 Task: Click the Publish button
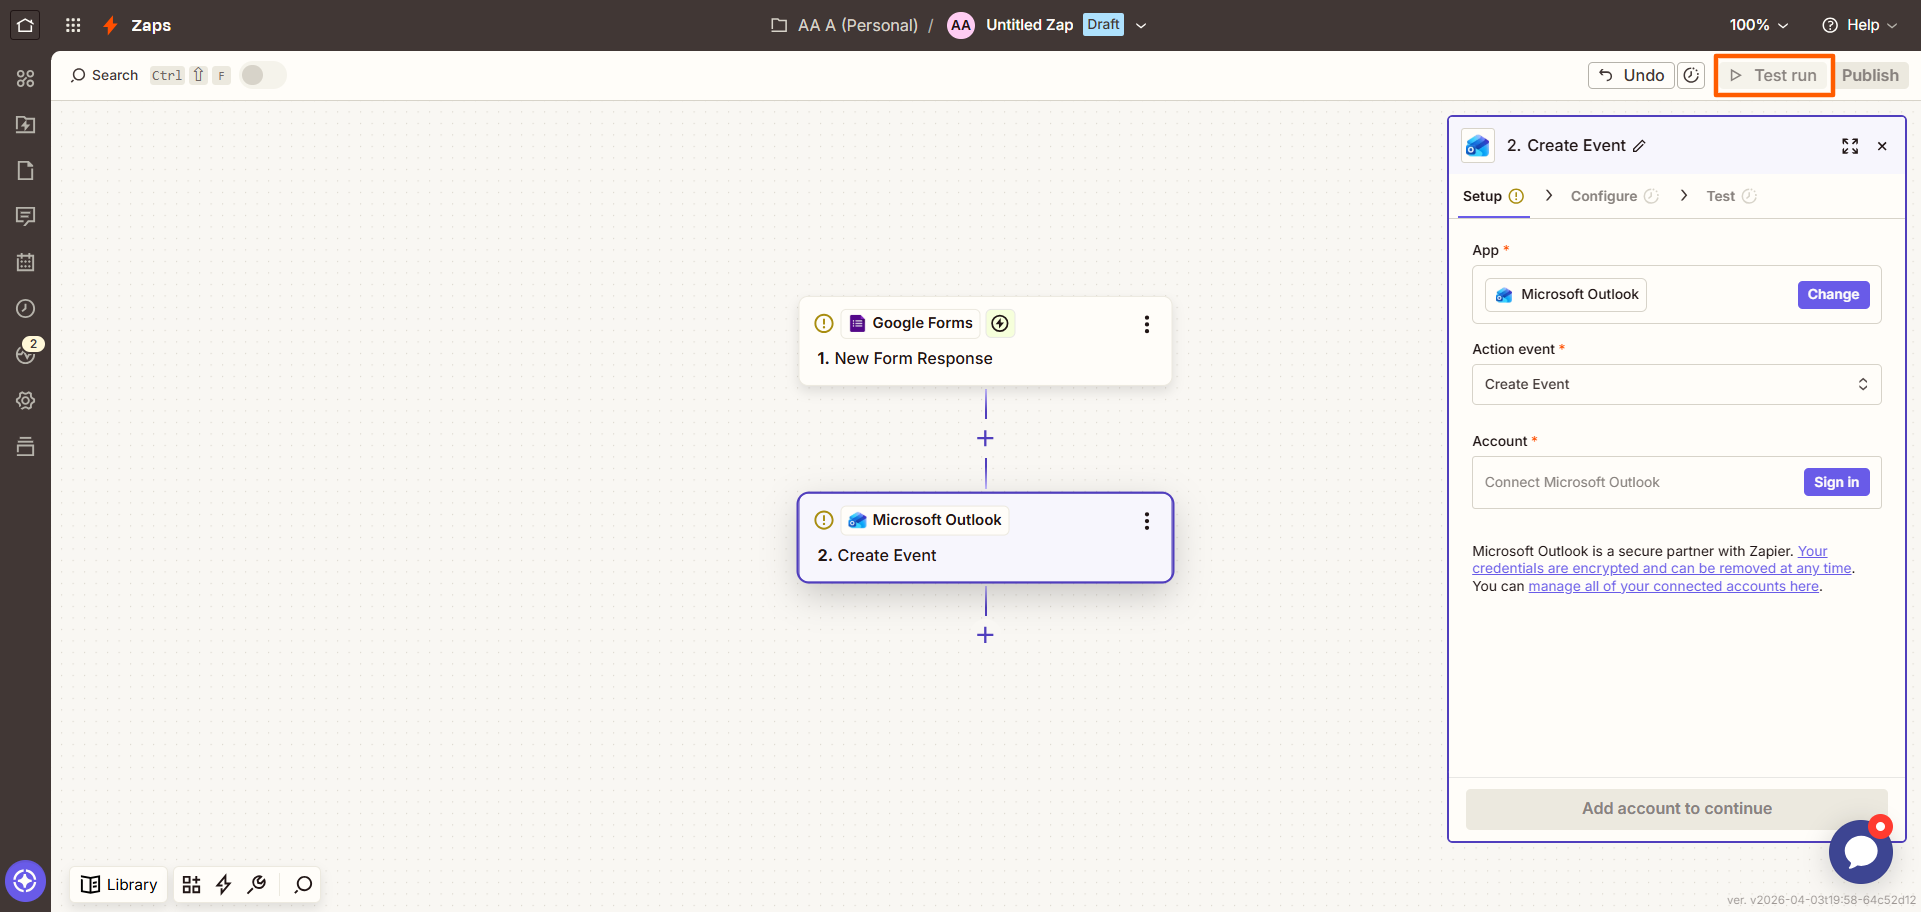[1870, 75]
